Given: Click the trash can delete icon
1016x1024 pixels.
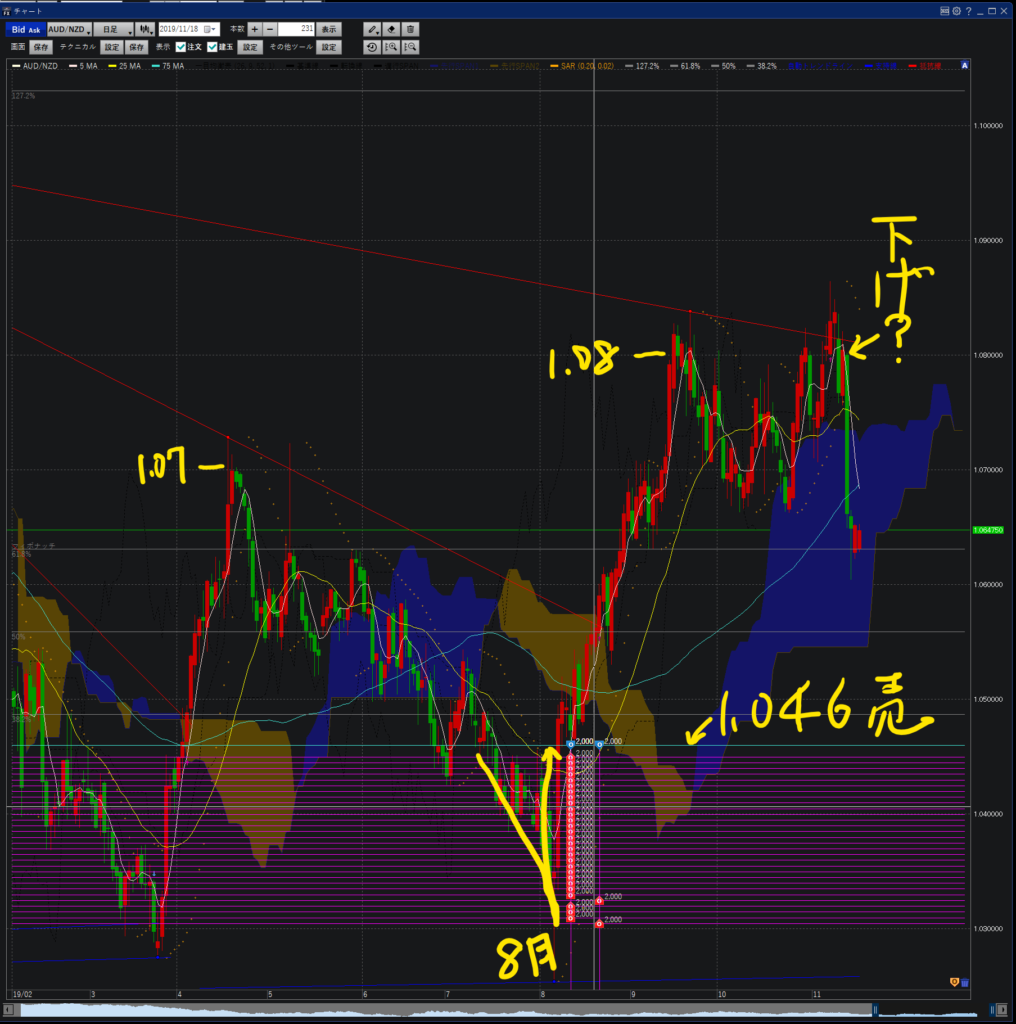Looking at the screenshot, I should coord(411,30).
